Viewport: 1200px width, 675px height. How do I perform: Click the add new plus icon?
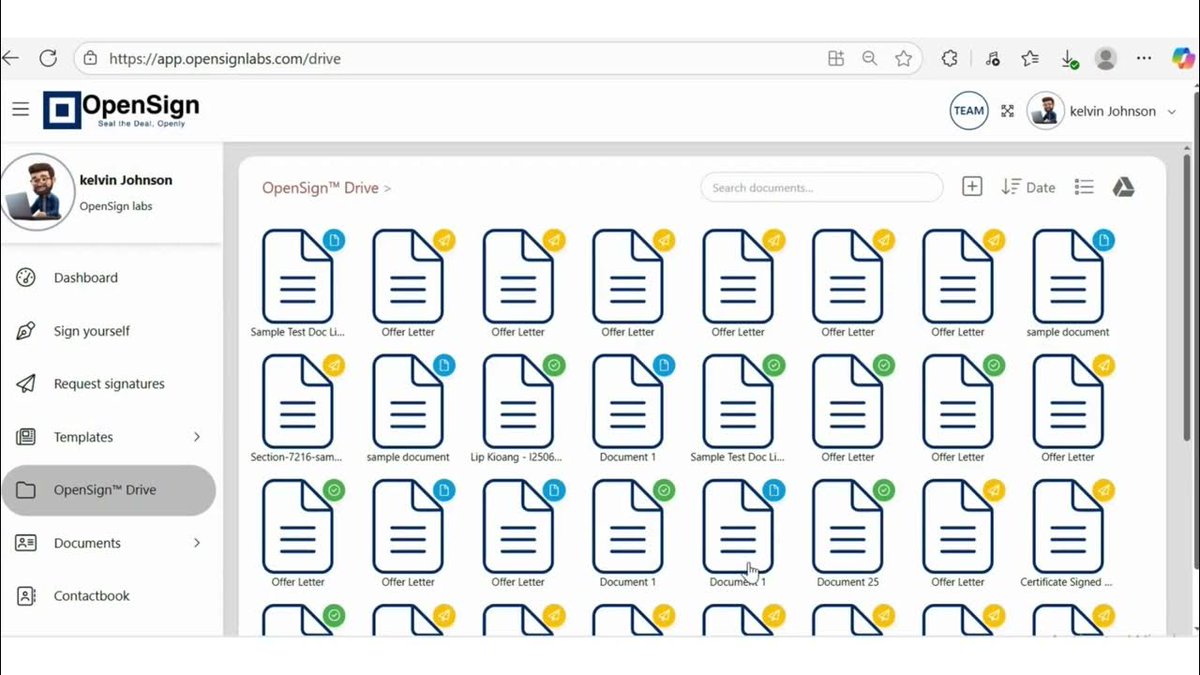(972, 187)
